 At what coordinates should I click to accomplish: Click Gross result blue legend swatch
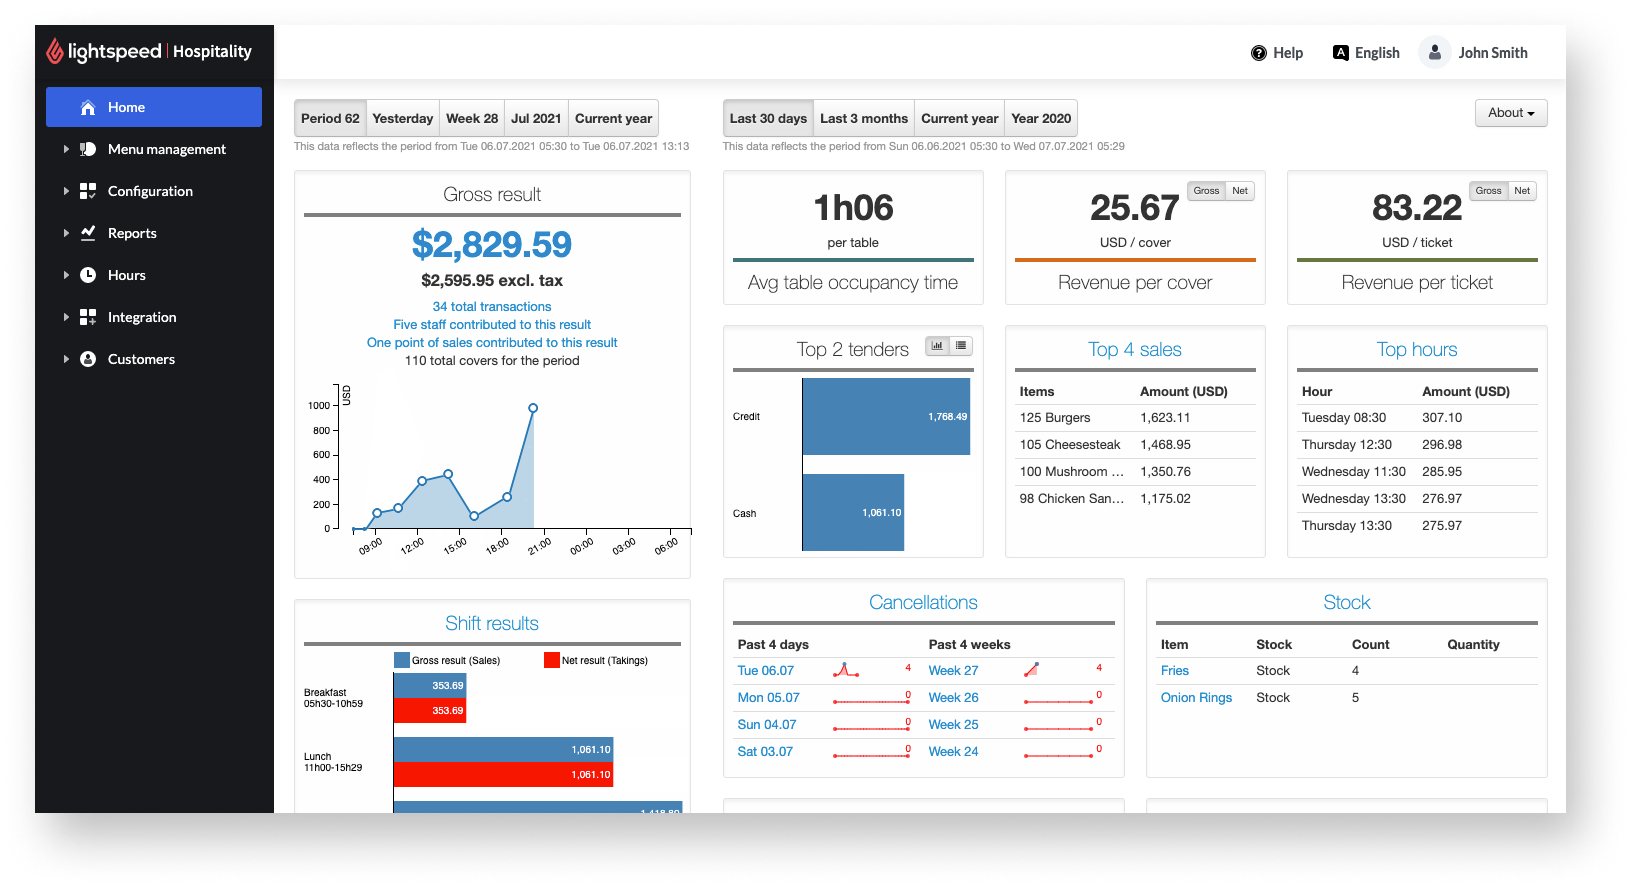pyautogui.click(x=402, y=660)
